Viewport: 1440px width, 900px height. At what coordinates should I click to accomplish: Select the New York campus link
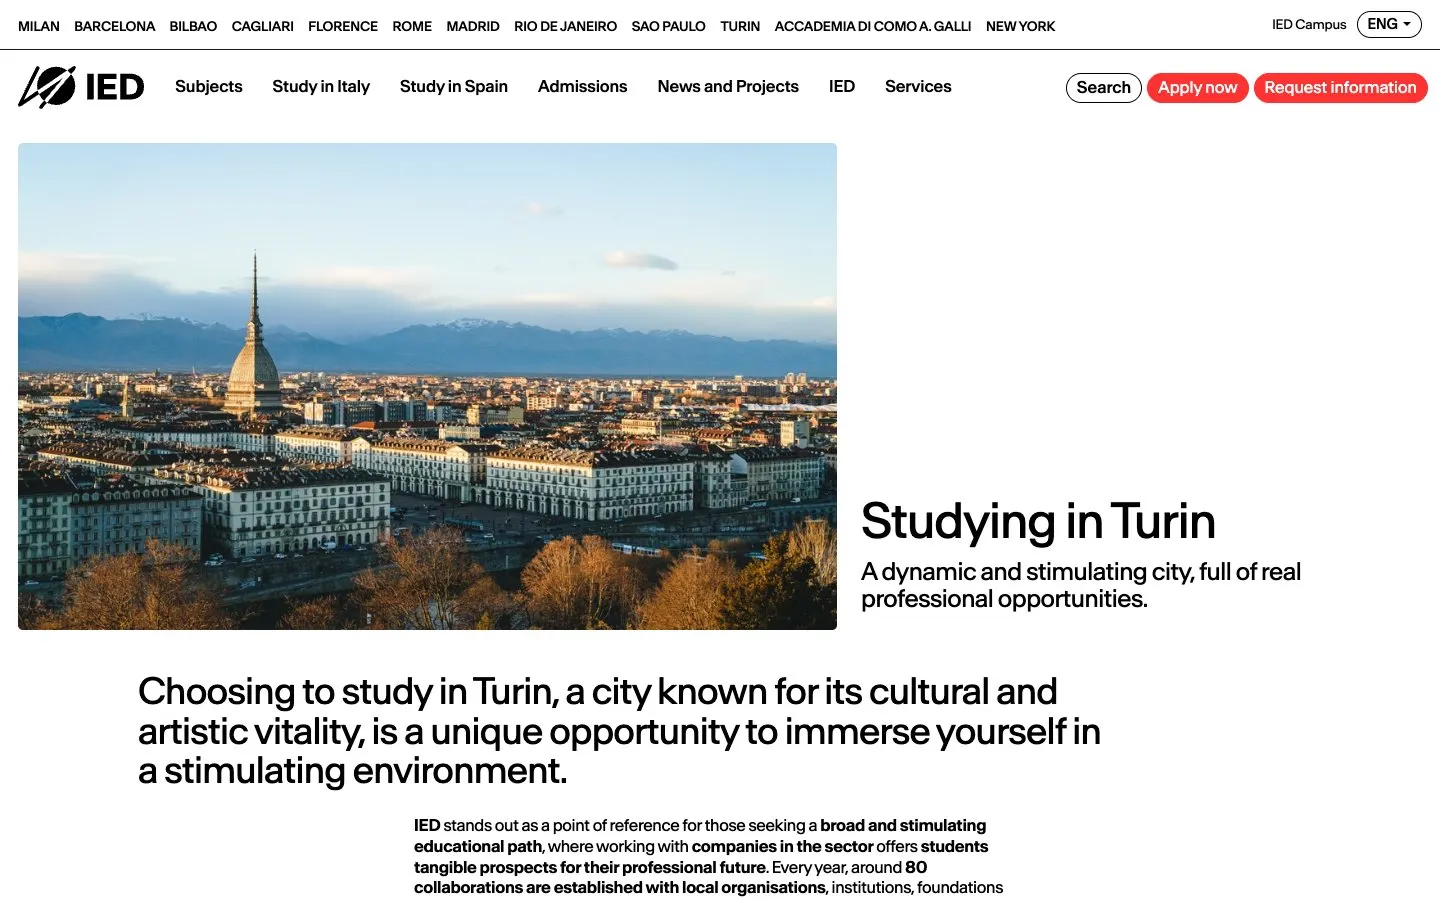tap(1021, 26)
